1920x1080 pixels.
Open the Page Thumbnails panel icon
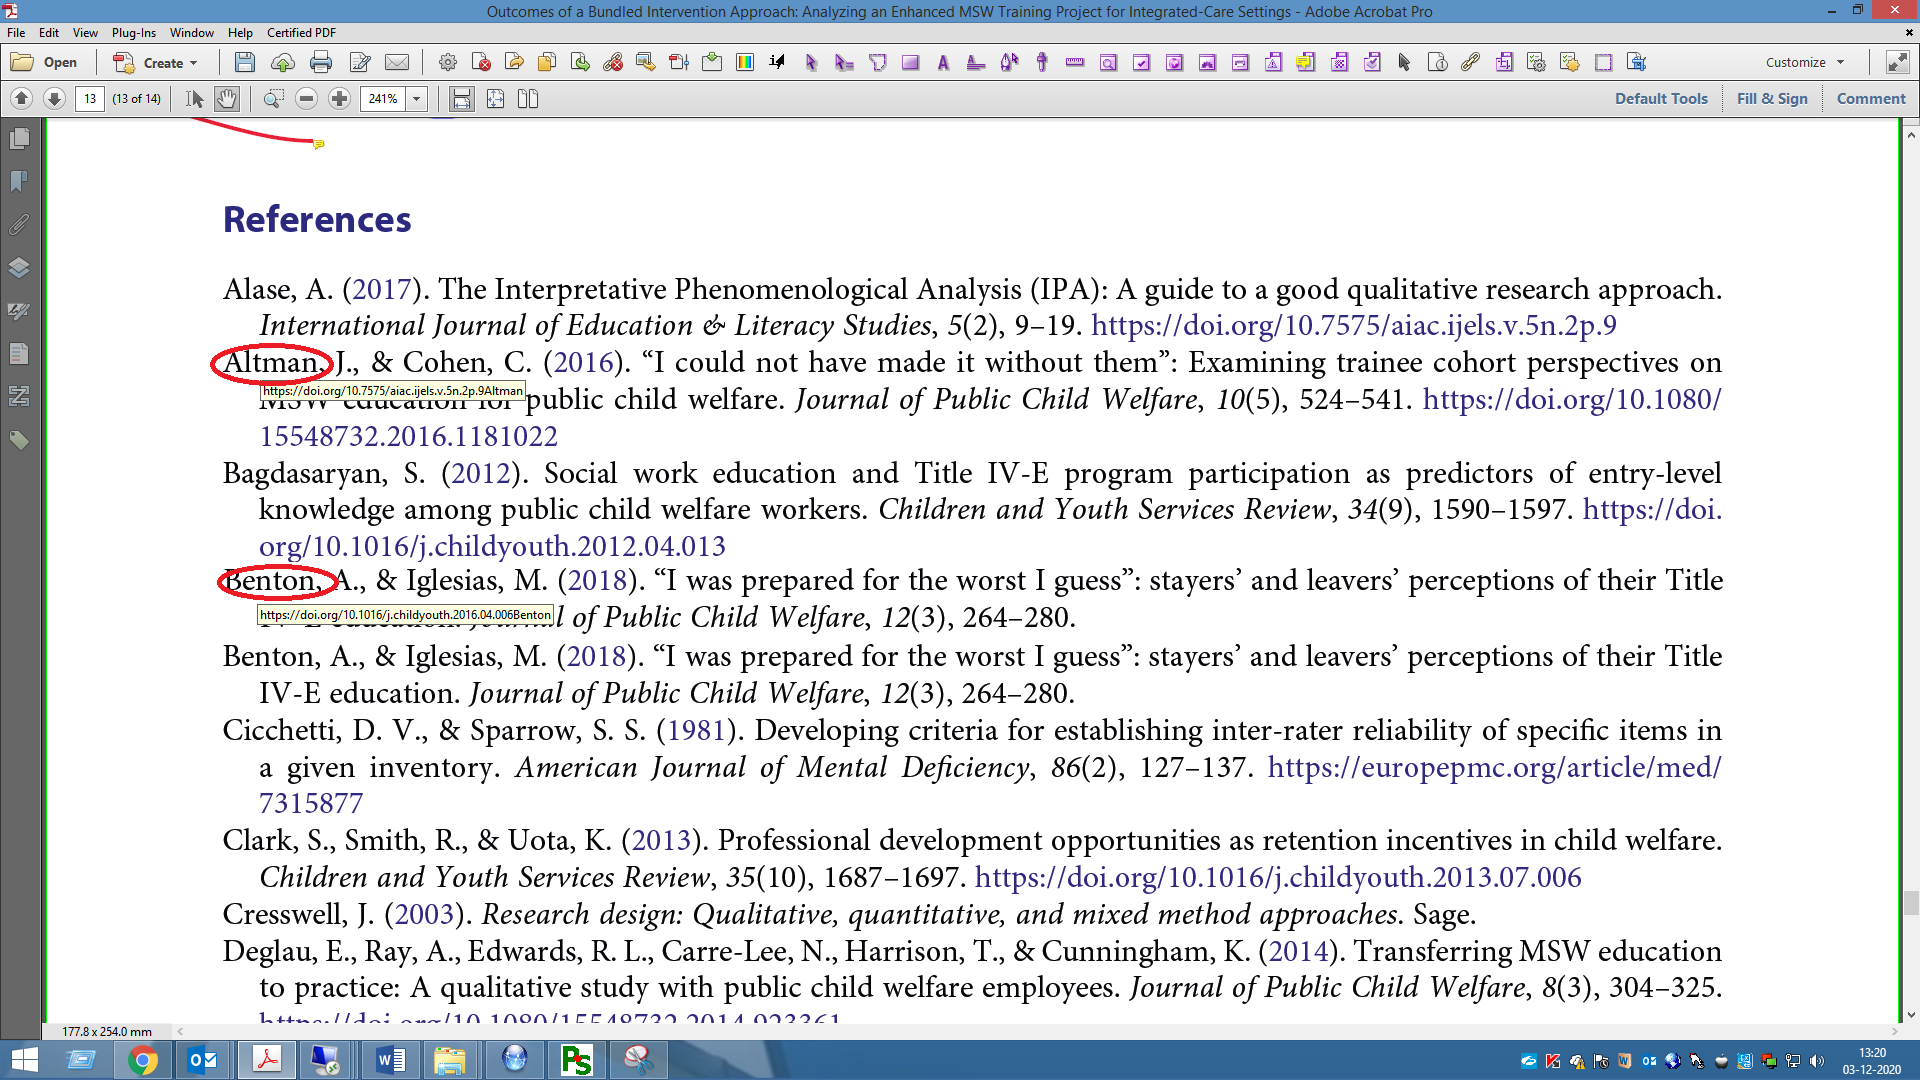(x=18, y=139)
